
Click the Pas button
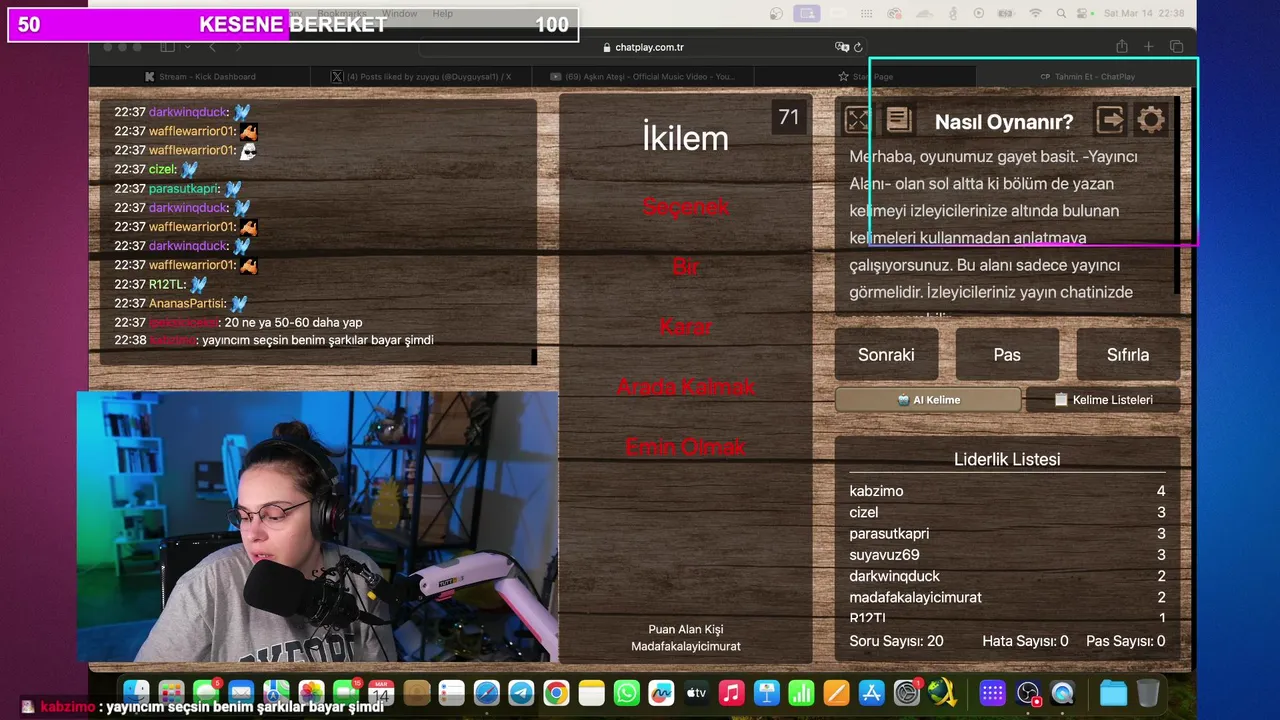click(x=1007, y=355)
